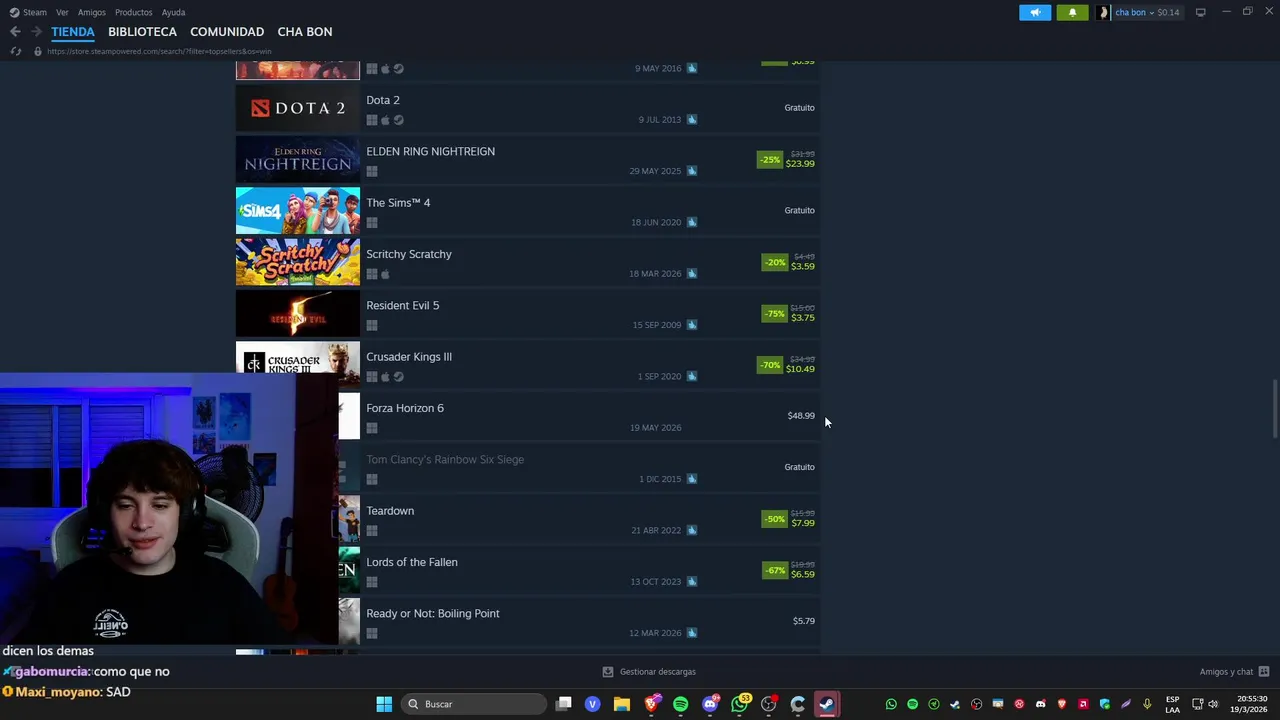Open the Windows Start menu
This screenshot has height=720, width=1280.
click(384, 704)
